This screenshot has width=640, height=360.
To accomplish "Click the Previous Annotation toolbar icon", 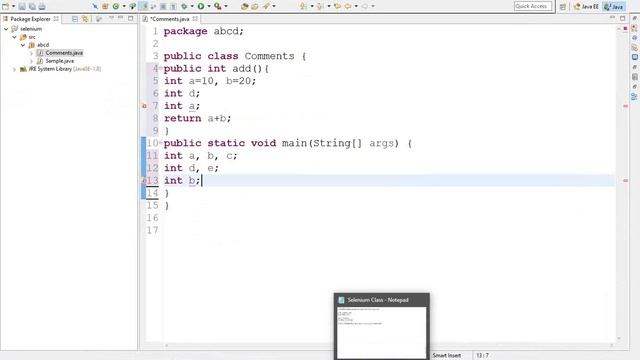I will coord(320,6).
